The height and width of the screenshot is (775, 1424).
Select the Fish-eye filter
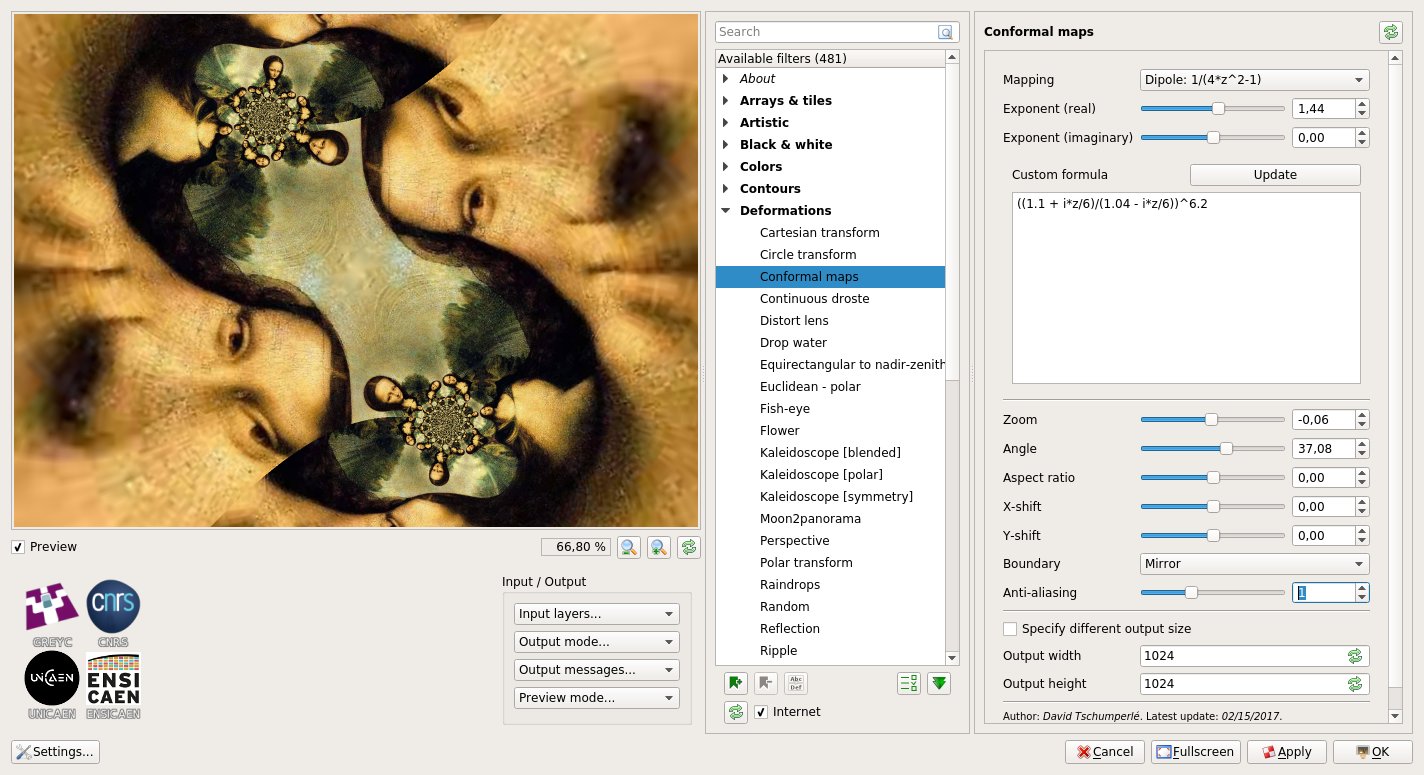coord(785,409)
